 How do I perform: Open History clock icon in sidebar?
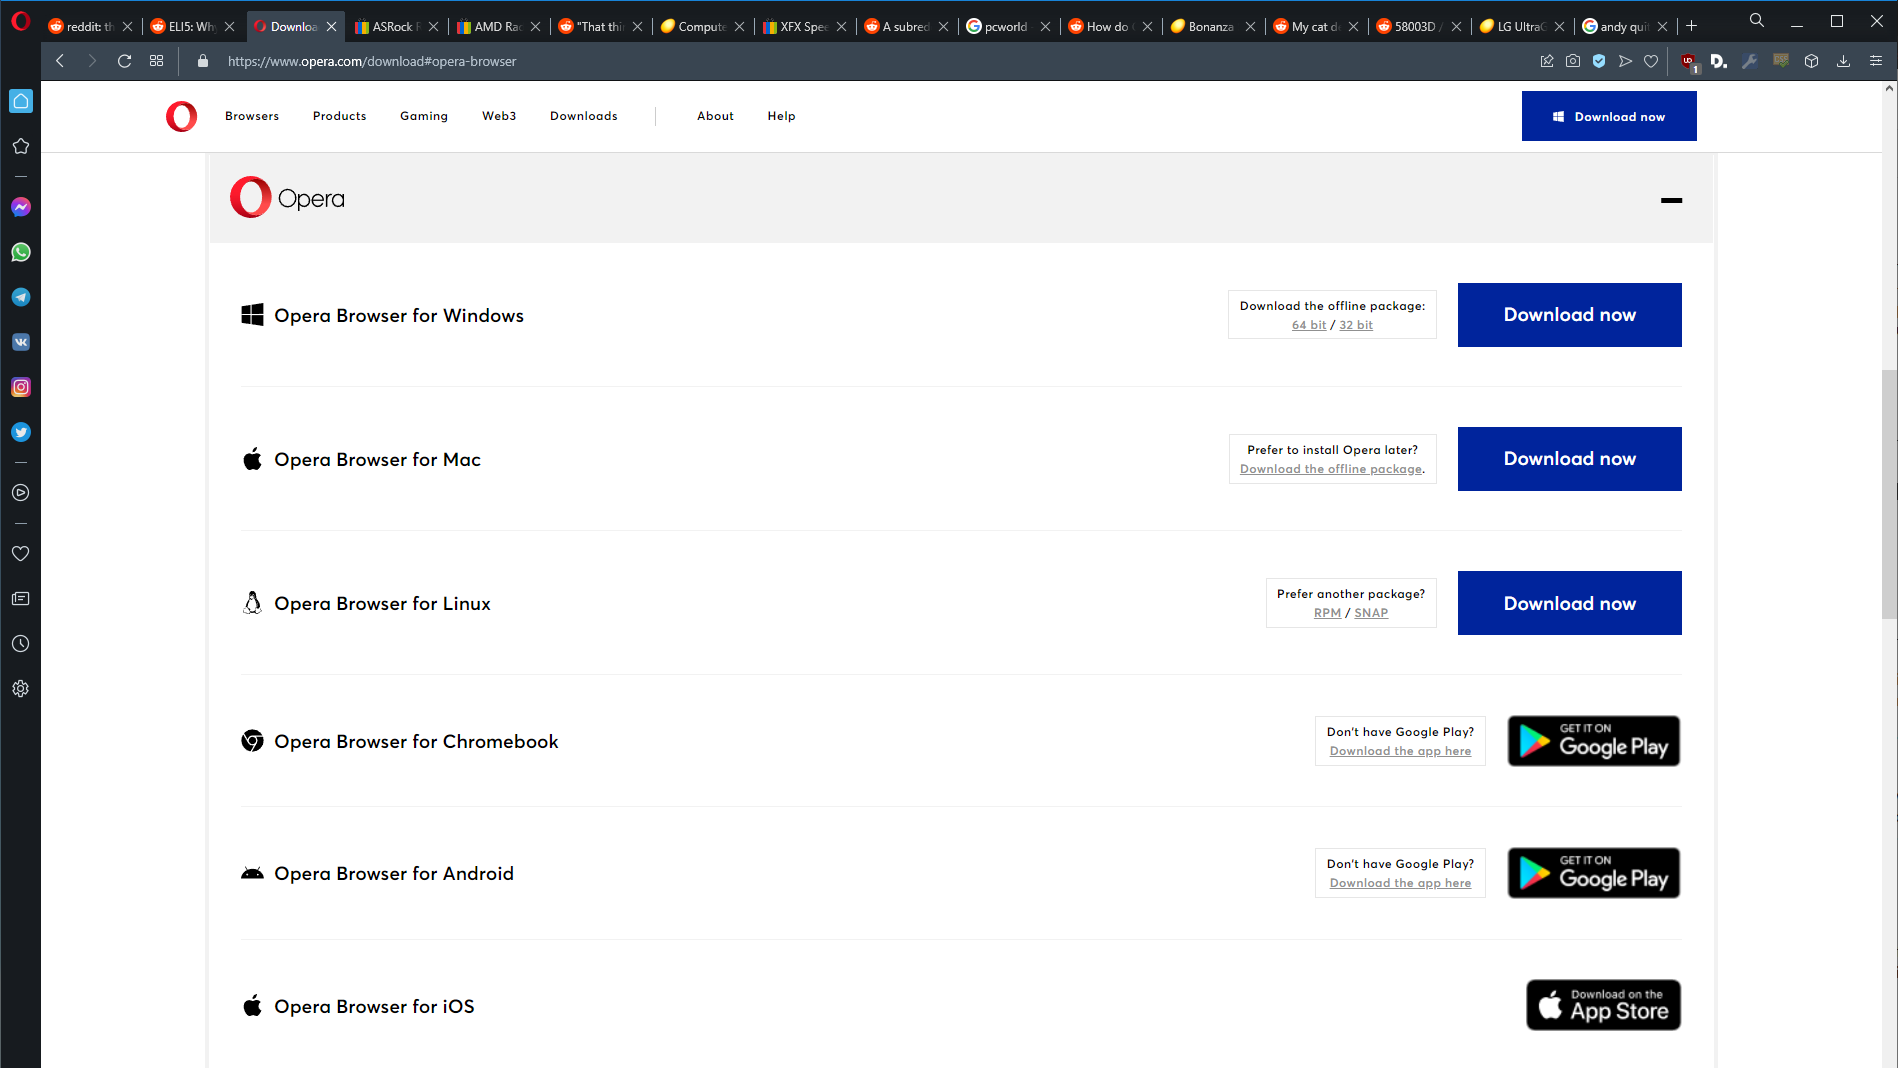tap(21, 644)
